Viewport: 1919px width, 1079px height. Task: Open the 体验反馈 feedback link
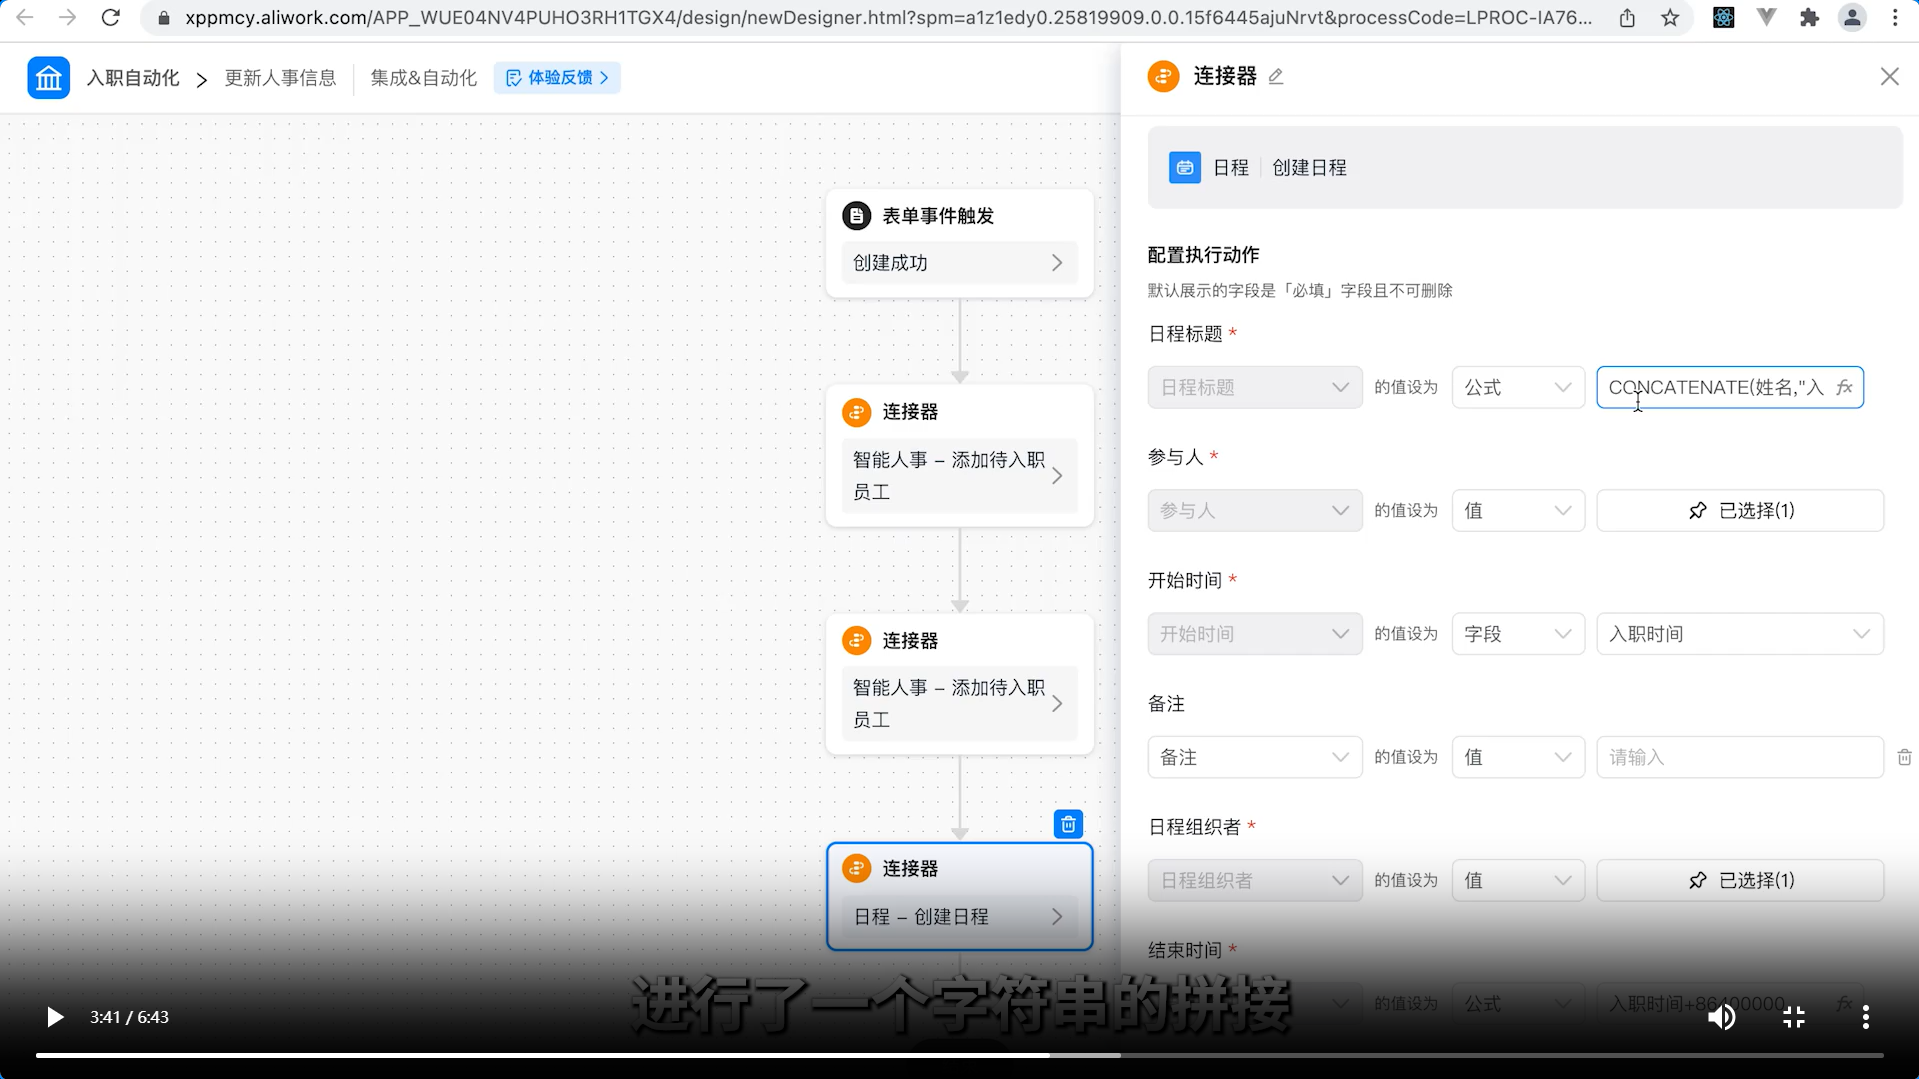(x=557, y=78)
